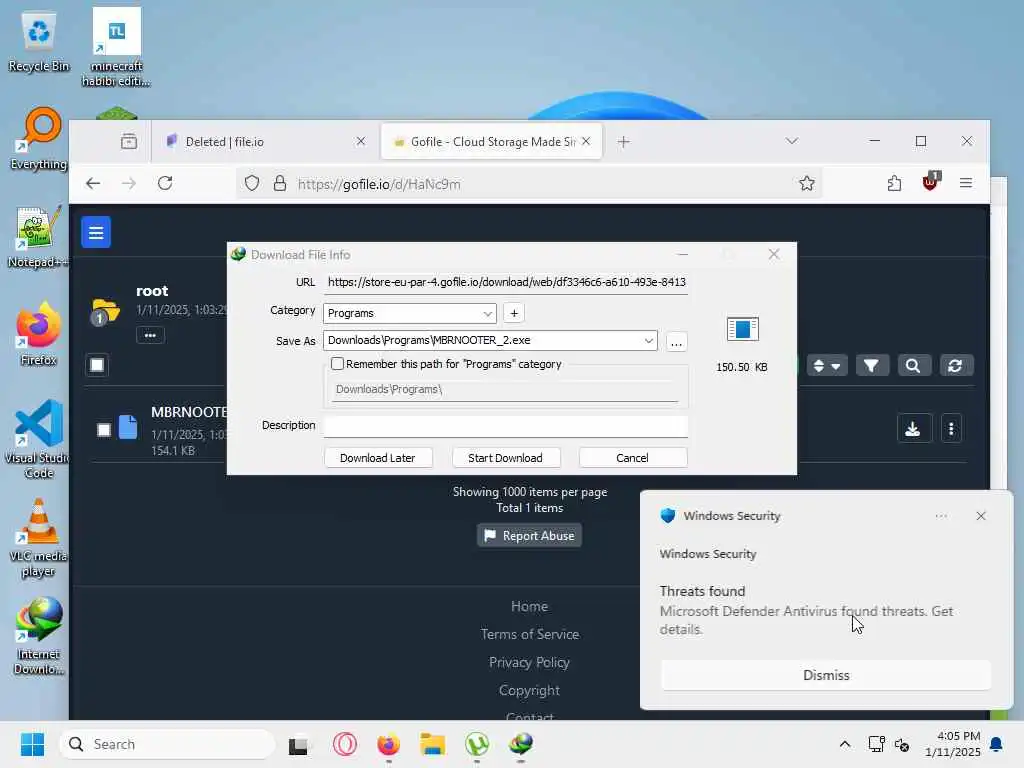Open root folder ellipsis options
Image resolution: width=1024 pixels, height=768 pixels.
point(150,335)
